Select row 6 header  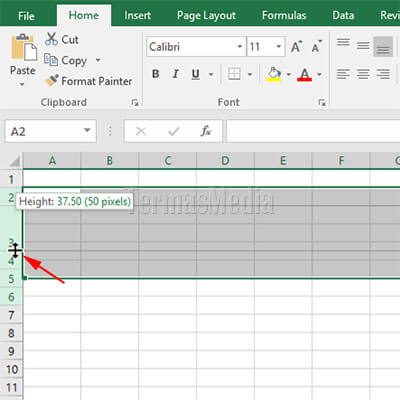11,297
